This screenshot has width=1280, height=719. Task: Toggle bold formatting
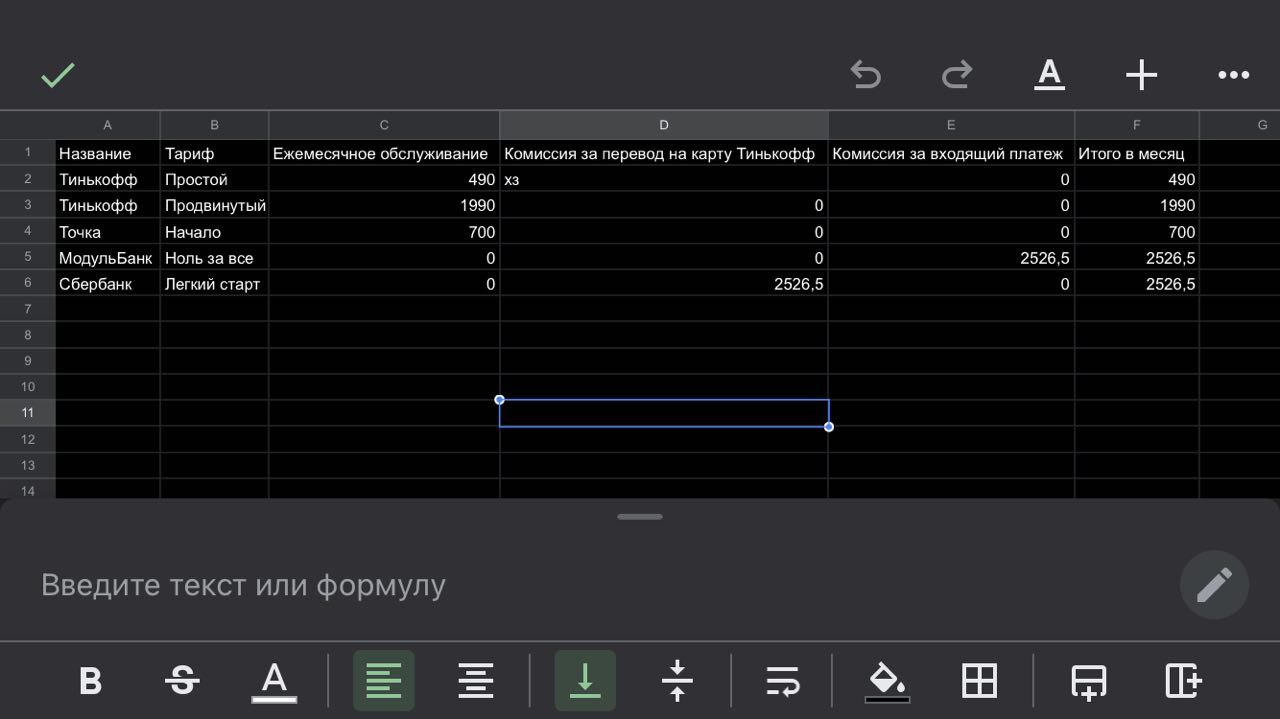(x=90, y=681)
